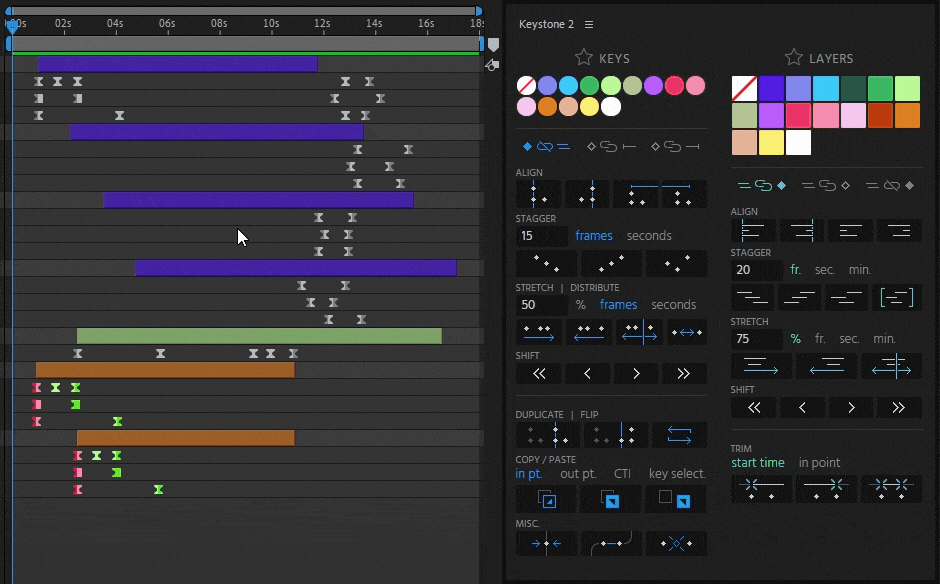
Task: Click the fourth Keys align icon
Action: coord(684,194)
